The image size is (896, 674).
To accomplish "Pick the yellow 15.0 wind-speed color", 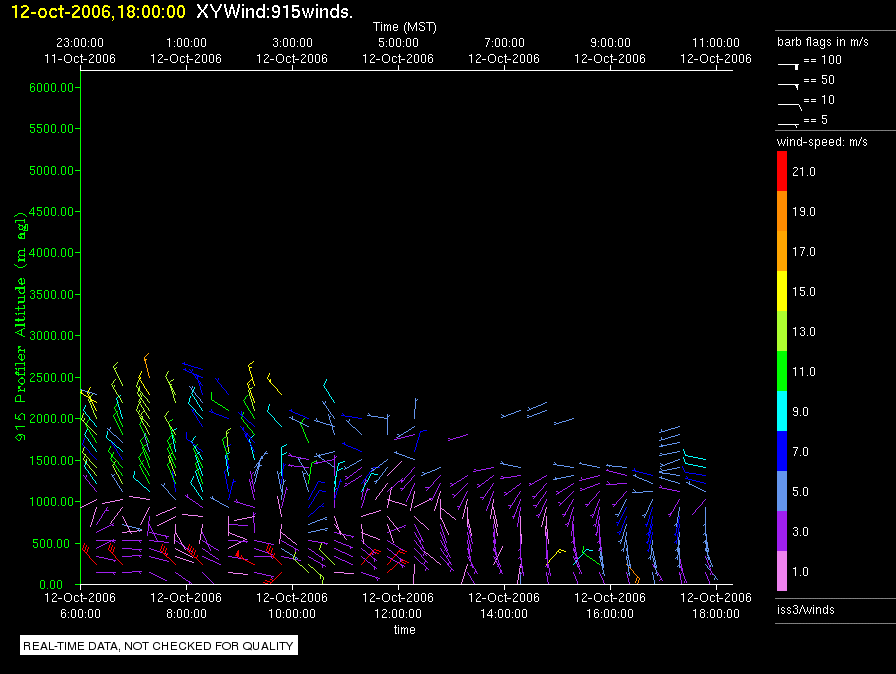I will [782, 291].
